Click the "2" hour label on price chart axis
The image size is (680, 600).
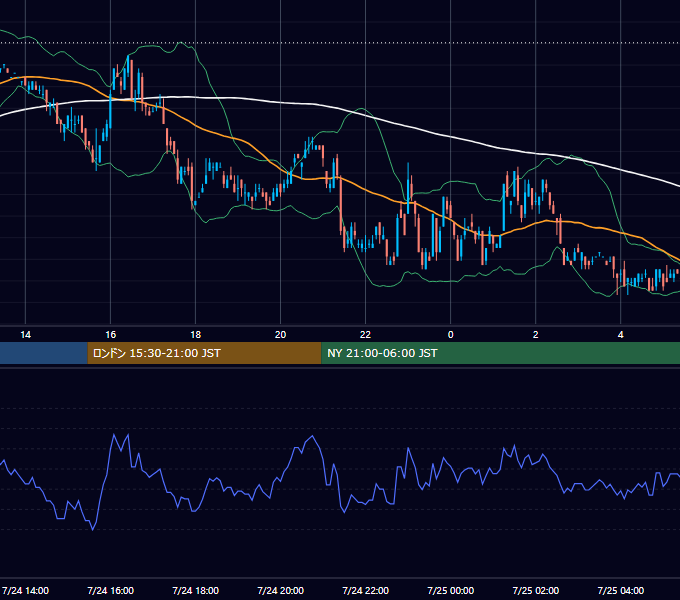(536, 335)
